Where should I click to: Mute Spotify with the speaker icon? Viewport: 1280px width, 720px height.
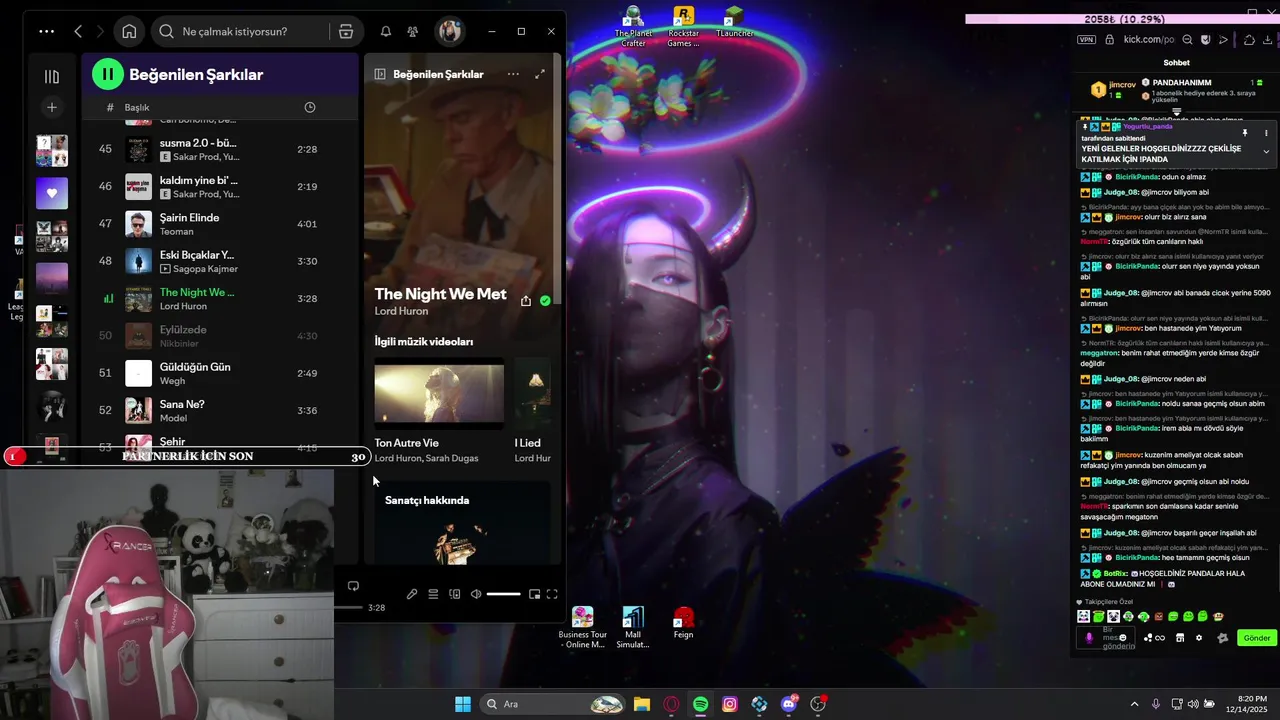point(476,594)
